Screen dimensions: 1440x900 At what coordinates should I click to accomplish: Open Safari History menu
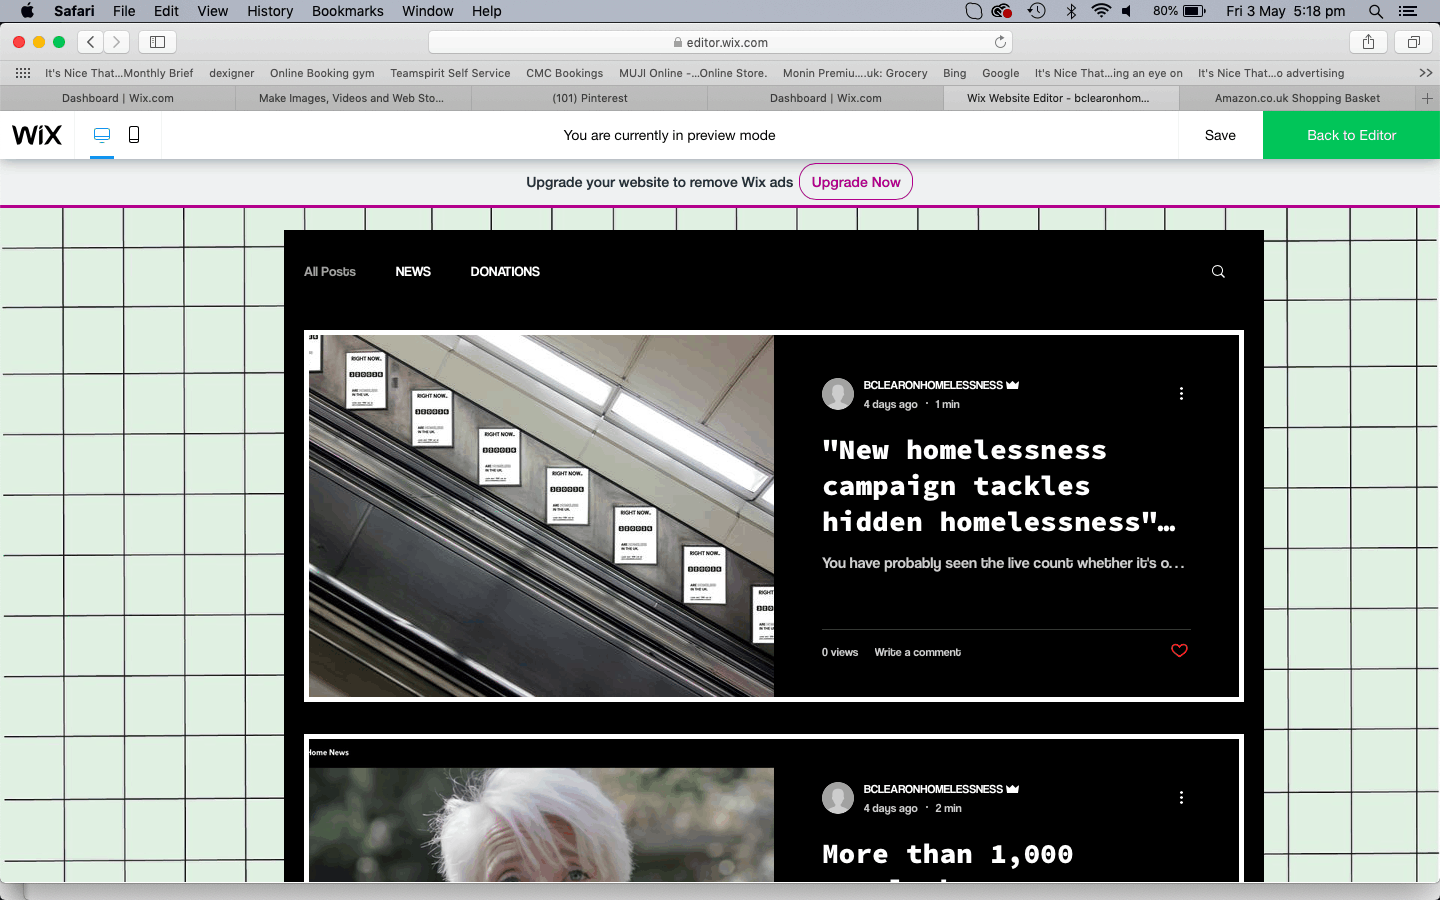(x=270, y=11)
